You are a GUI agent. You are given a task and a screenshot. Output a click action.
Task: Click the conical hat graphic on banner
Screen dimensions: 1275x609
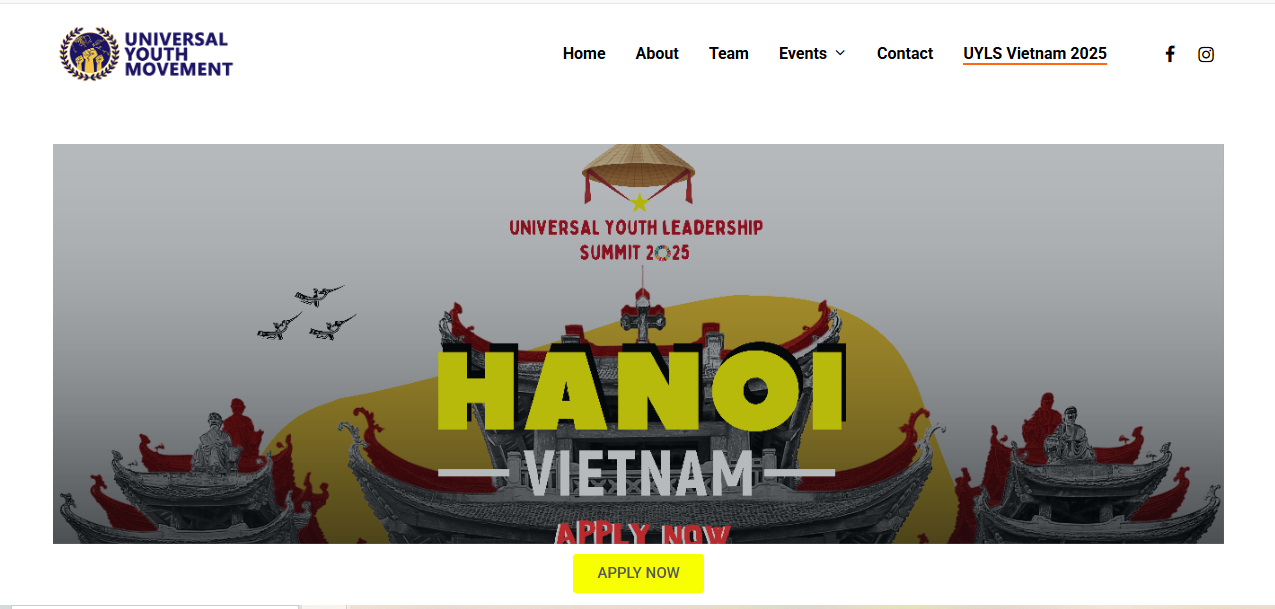pyautogui.click(x=638, y=168)
